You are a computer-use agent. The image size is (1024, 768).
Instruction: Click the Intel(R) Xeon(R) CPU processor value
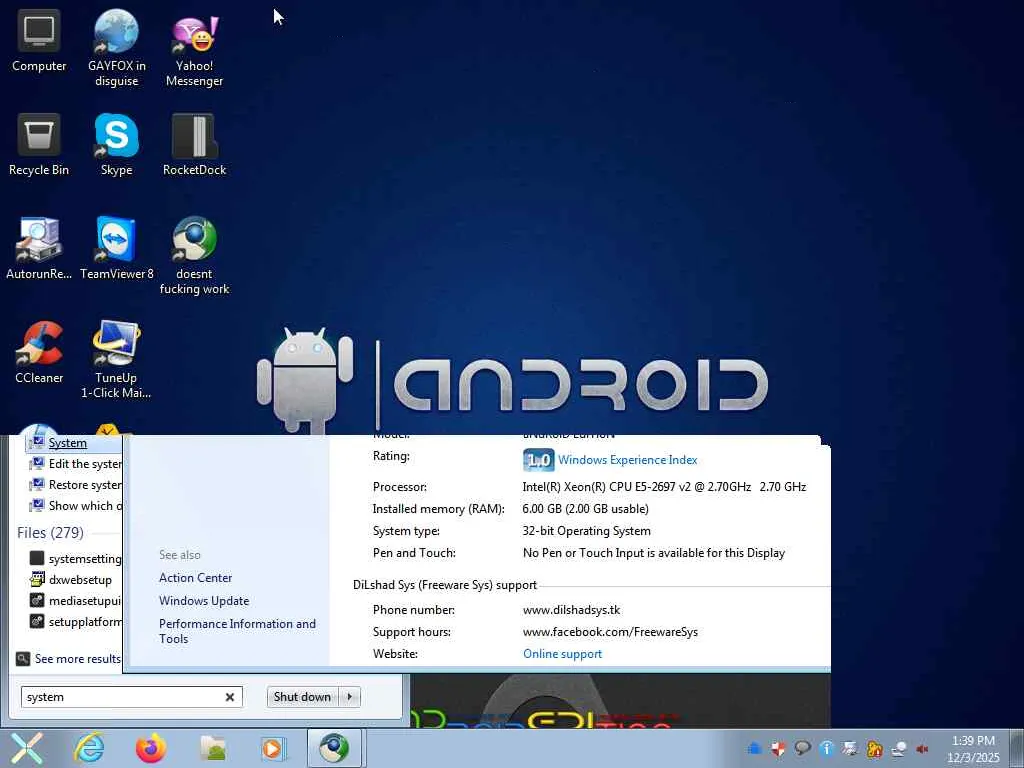click(664, 487)
